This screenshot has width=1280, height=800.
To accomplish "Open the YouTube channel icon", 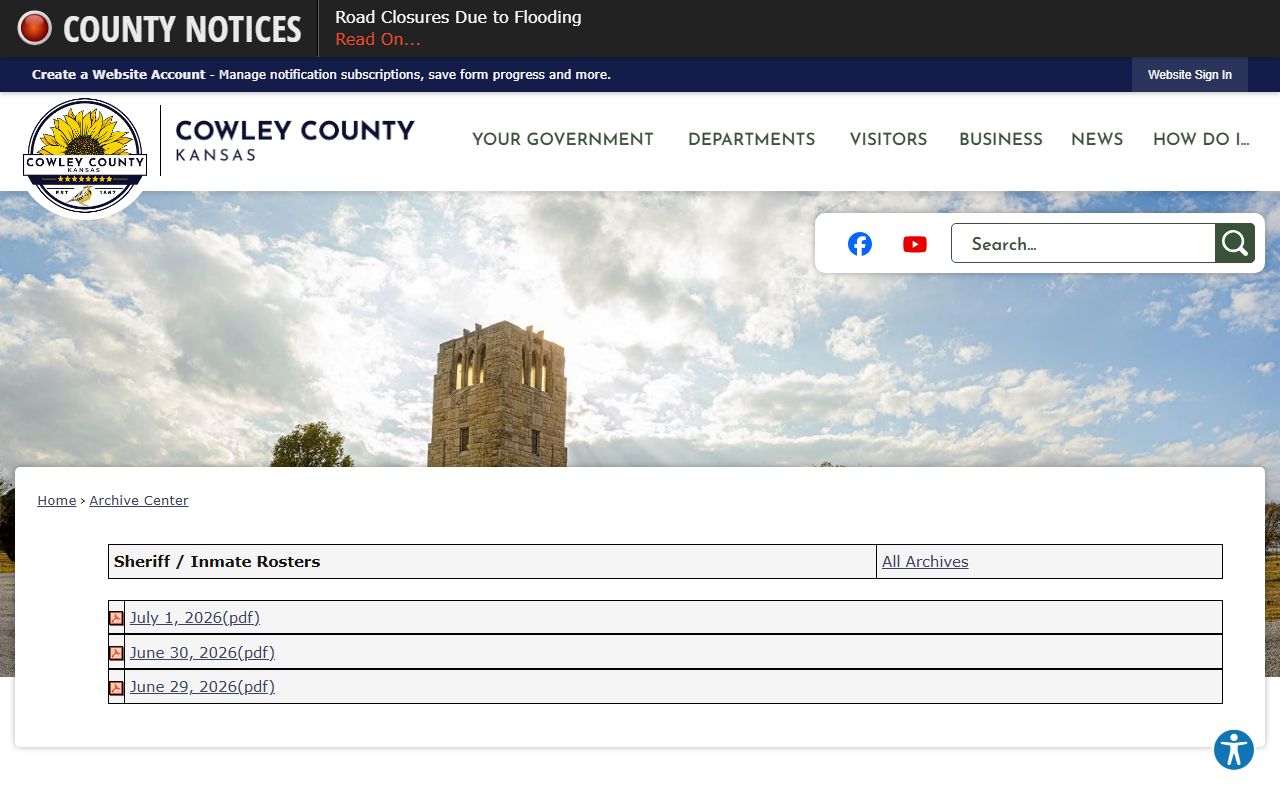I will pyautogui.click(x=915, y=244).
